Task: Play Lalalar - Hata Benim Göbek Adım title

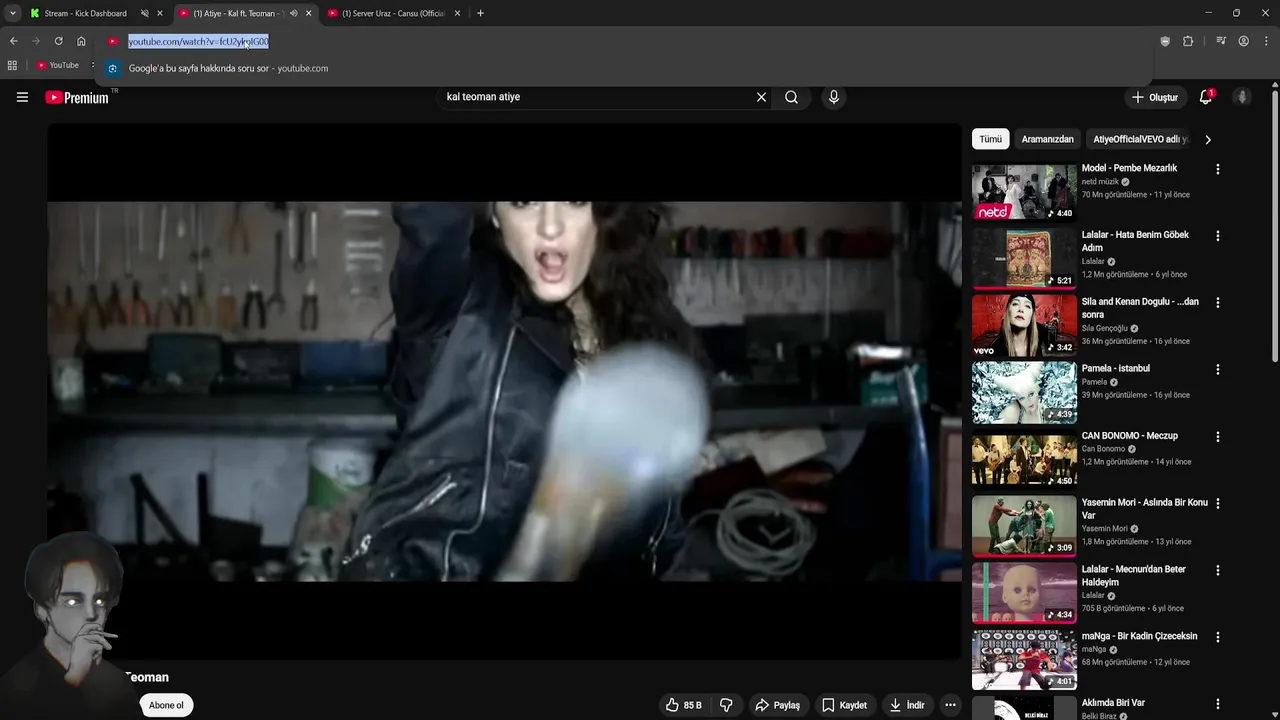Action: tap(1135, 241)
